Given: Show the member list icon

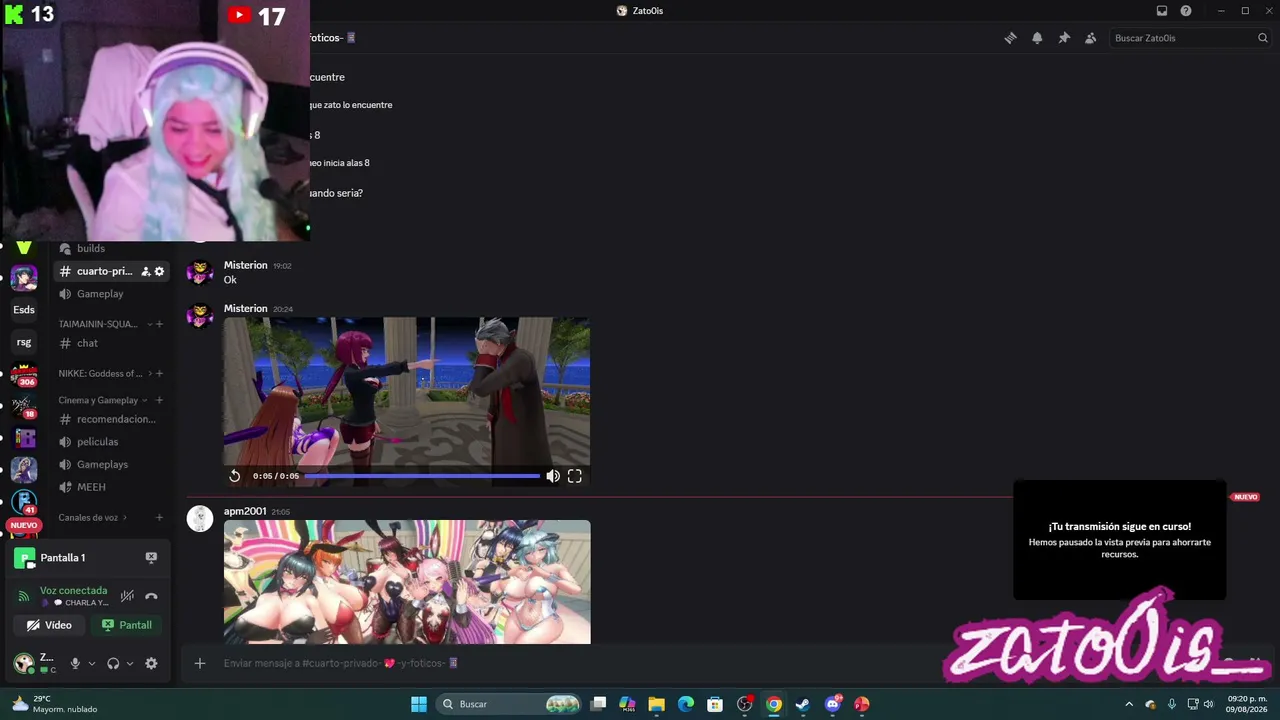Looking at the screenshot, I should point(1091,38).
